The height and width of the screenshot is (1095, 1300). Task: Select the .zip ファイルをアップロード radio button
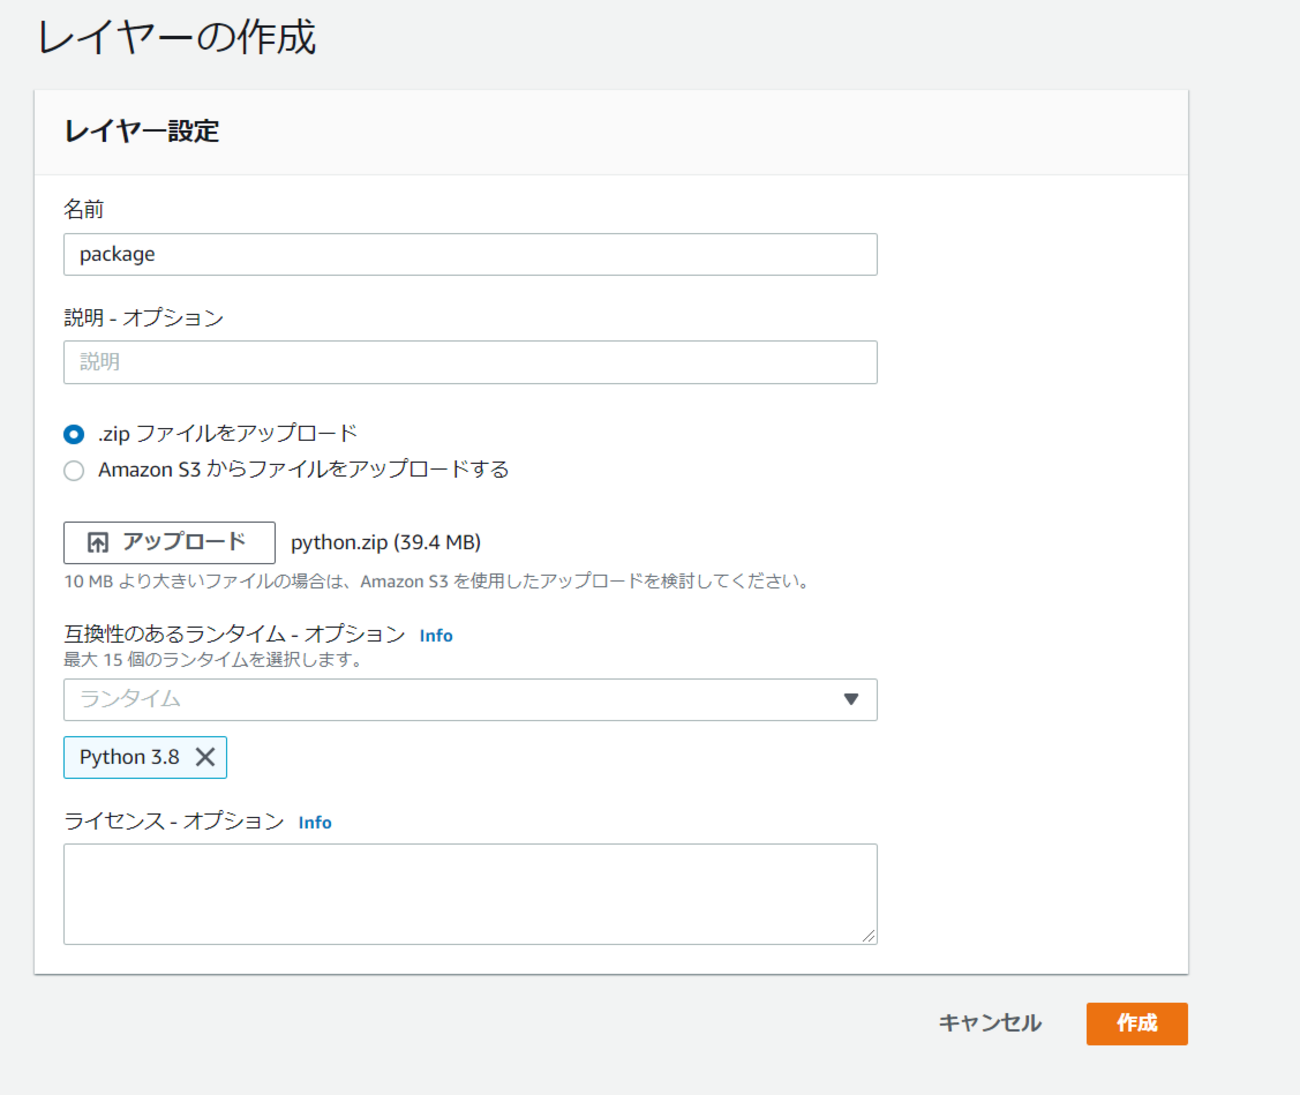tap(74, 434)
